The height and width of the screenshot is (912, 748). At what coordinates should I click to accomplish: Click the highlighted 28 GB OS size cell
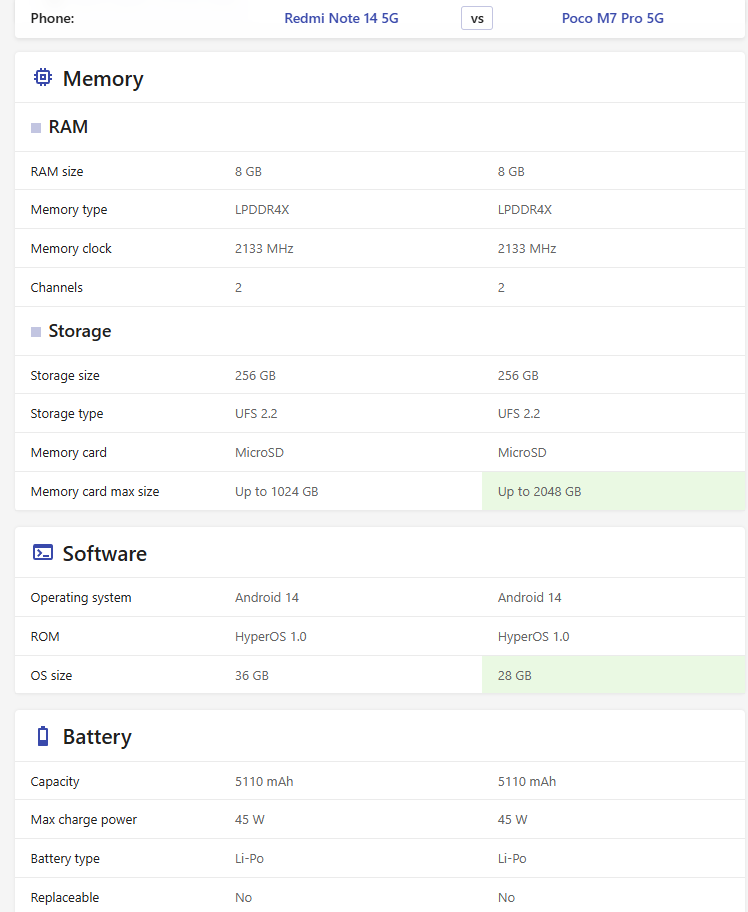coord(613,675)
